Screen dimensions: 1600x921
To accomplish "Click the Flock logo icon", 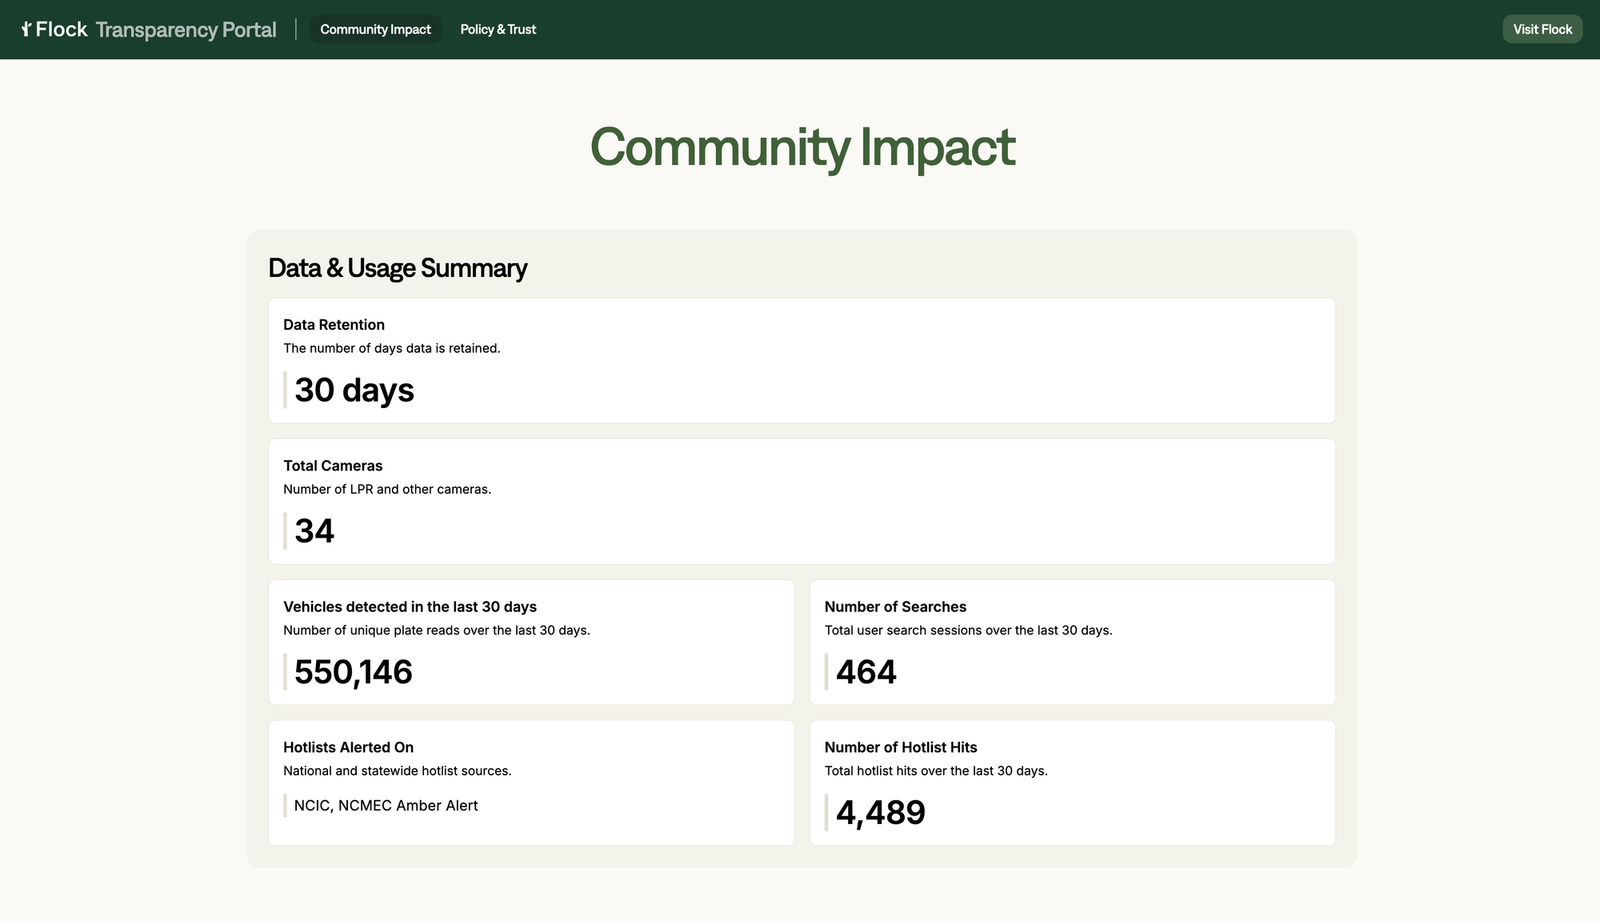I will point(26,29).
